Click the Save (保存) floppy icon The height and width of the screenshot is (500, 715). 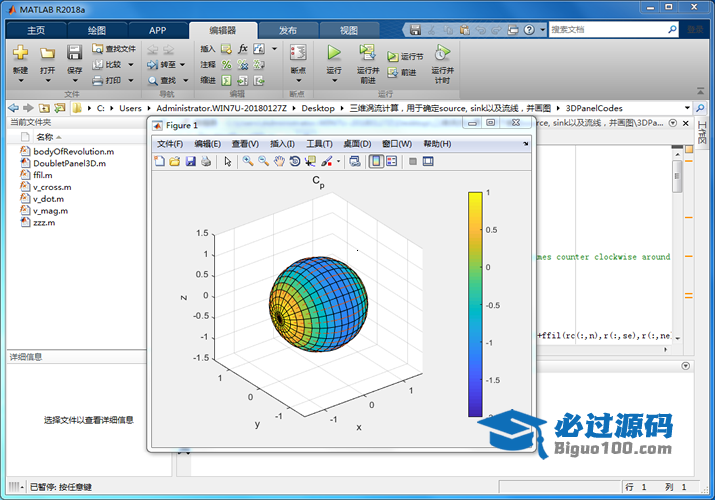click(x=74, y=53)
